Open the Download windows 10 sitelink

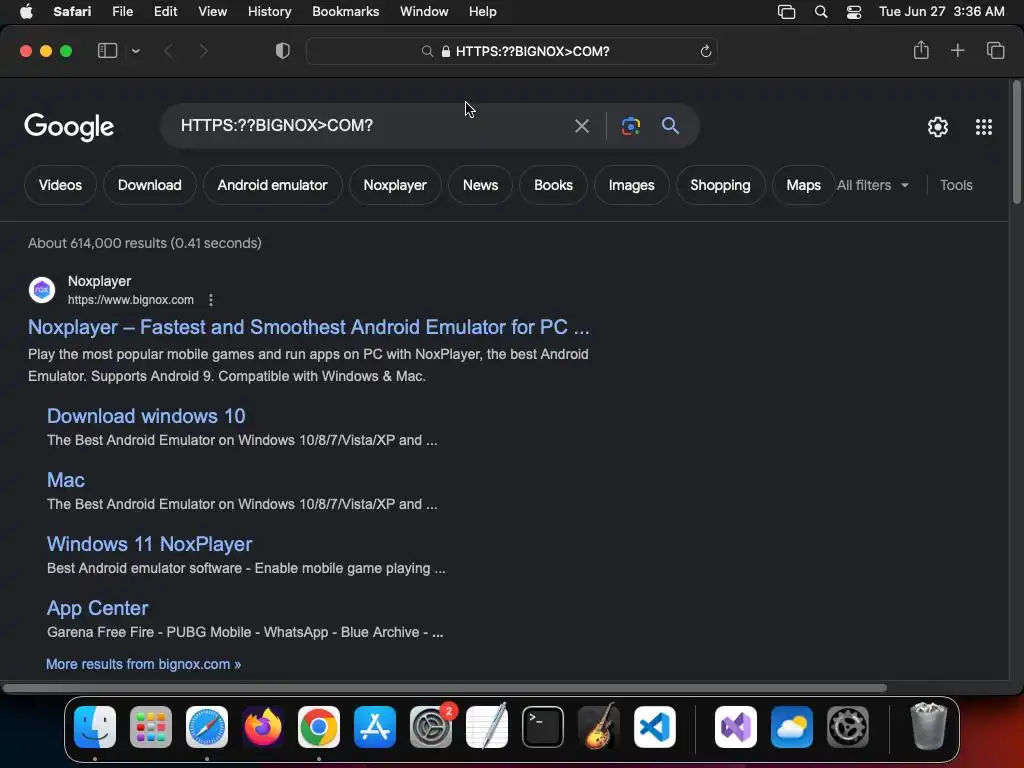pos(146,416)
